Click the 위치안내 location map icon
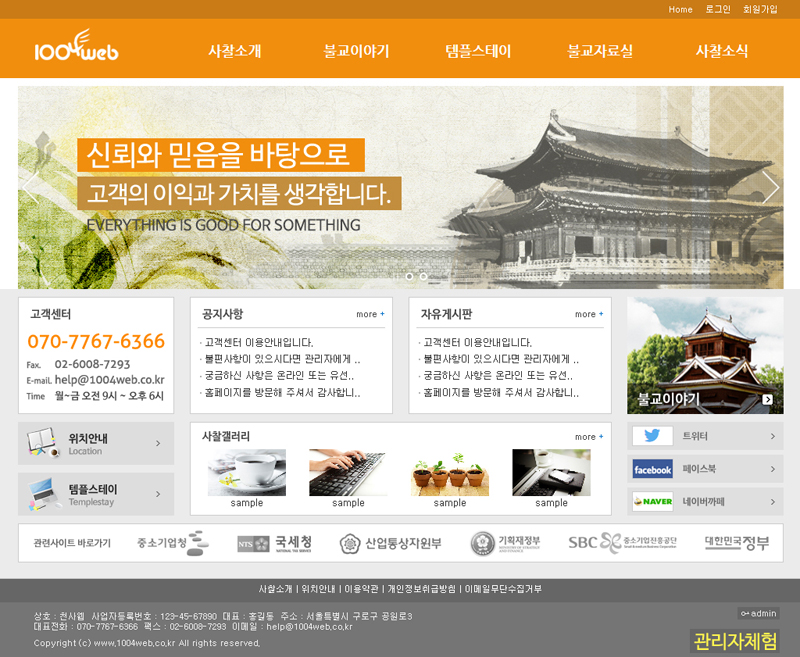The image size is (800, 657). point(42,443)
